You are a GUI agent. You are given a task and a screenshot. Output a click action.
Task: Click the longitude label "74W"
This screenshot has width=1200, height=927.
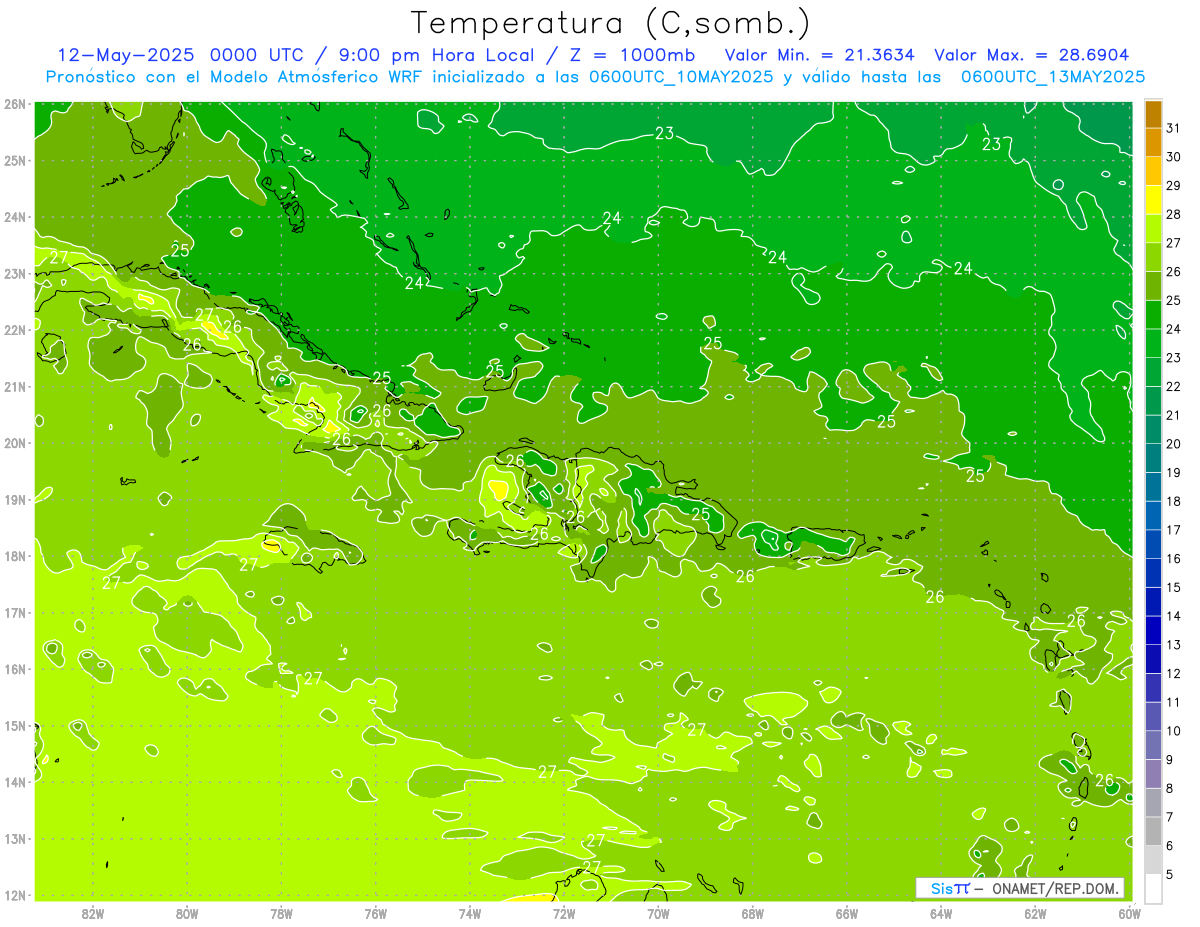pyautogui.click(x=470, y=913)
